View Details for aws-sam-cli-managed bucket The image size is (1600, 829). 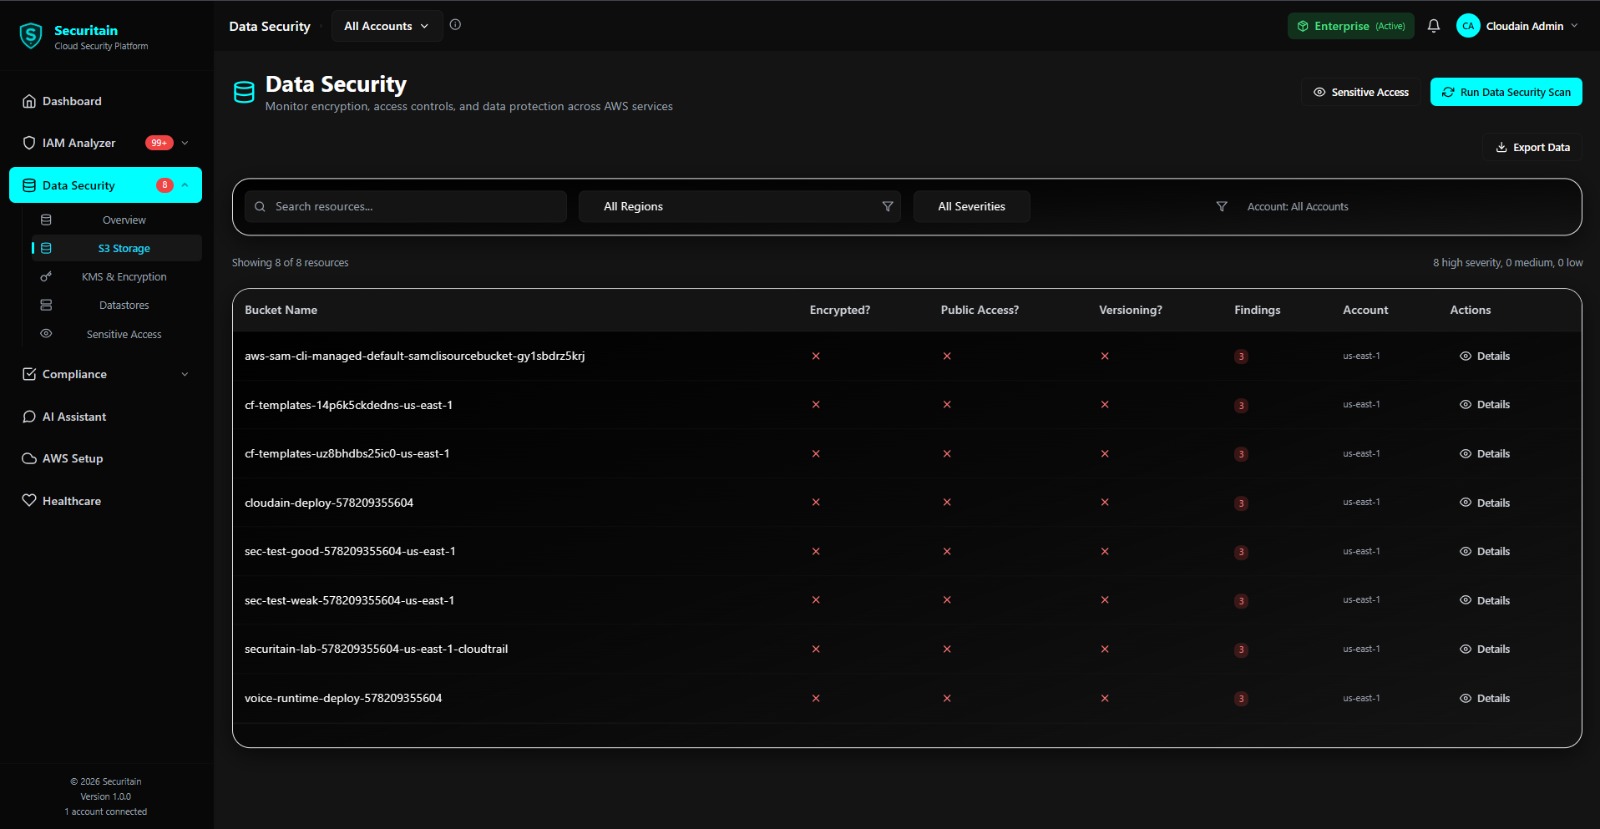pos(1485,356)
